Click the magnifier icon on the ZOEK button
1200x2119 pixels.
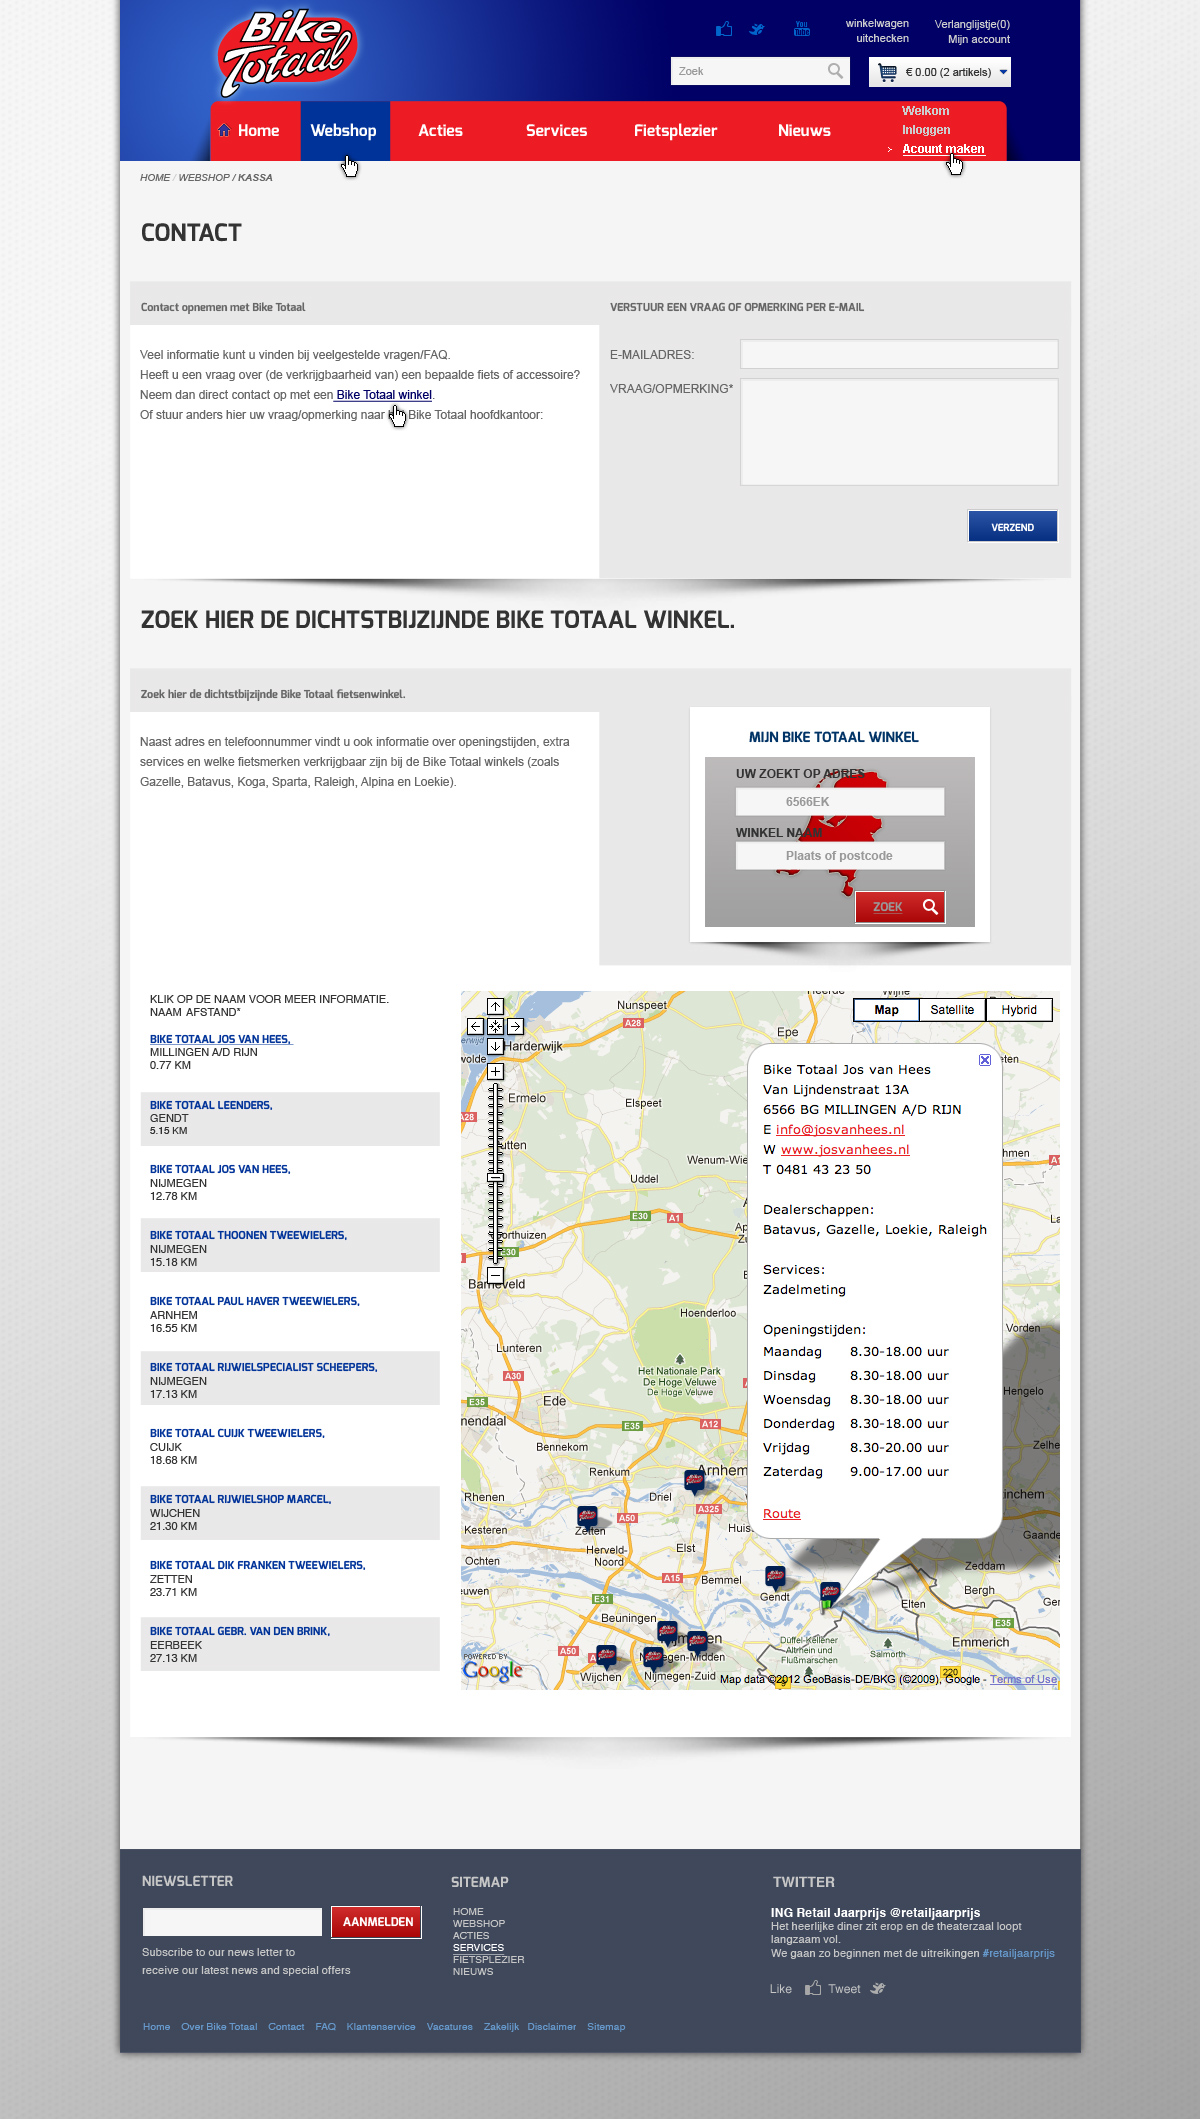pos(930,907)
